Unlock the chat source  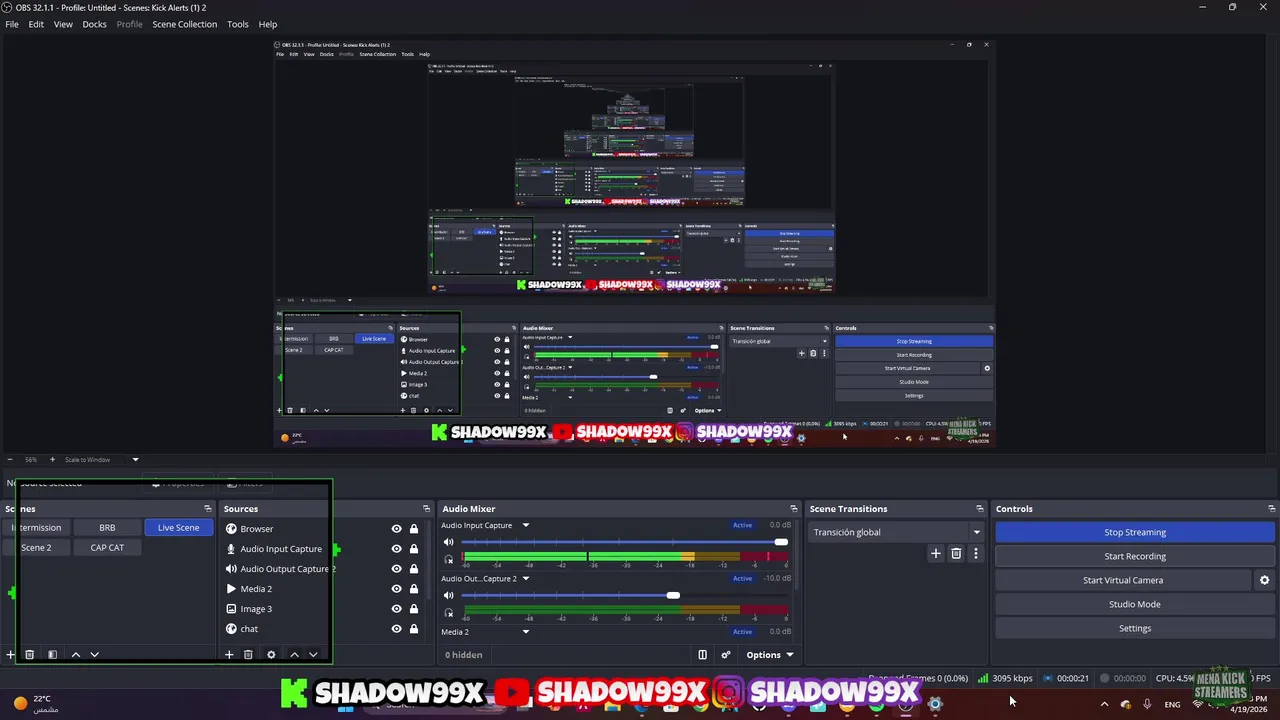point(414,629)
